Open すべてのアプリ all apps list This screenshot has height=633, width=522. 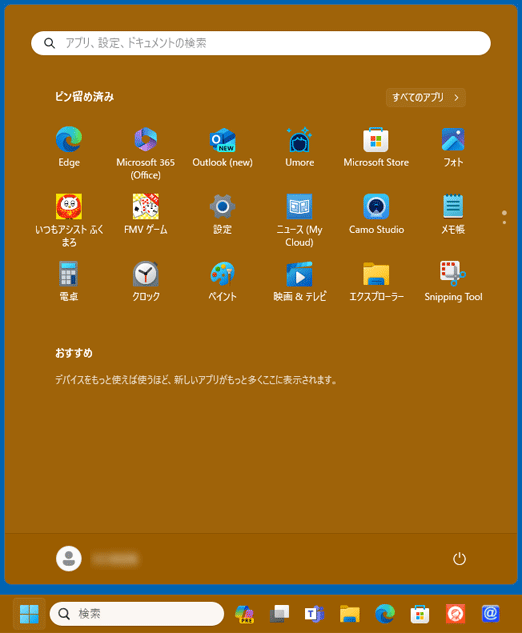pos(426,97)
